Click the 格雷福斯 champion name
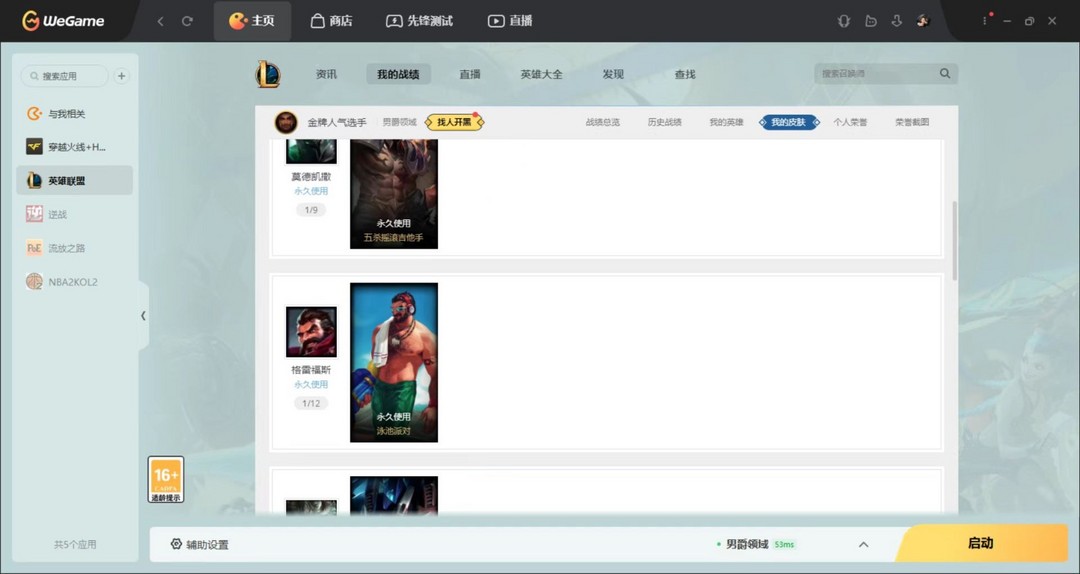 click(311, 370)
